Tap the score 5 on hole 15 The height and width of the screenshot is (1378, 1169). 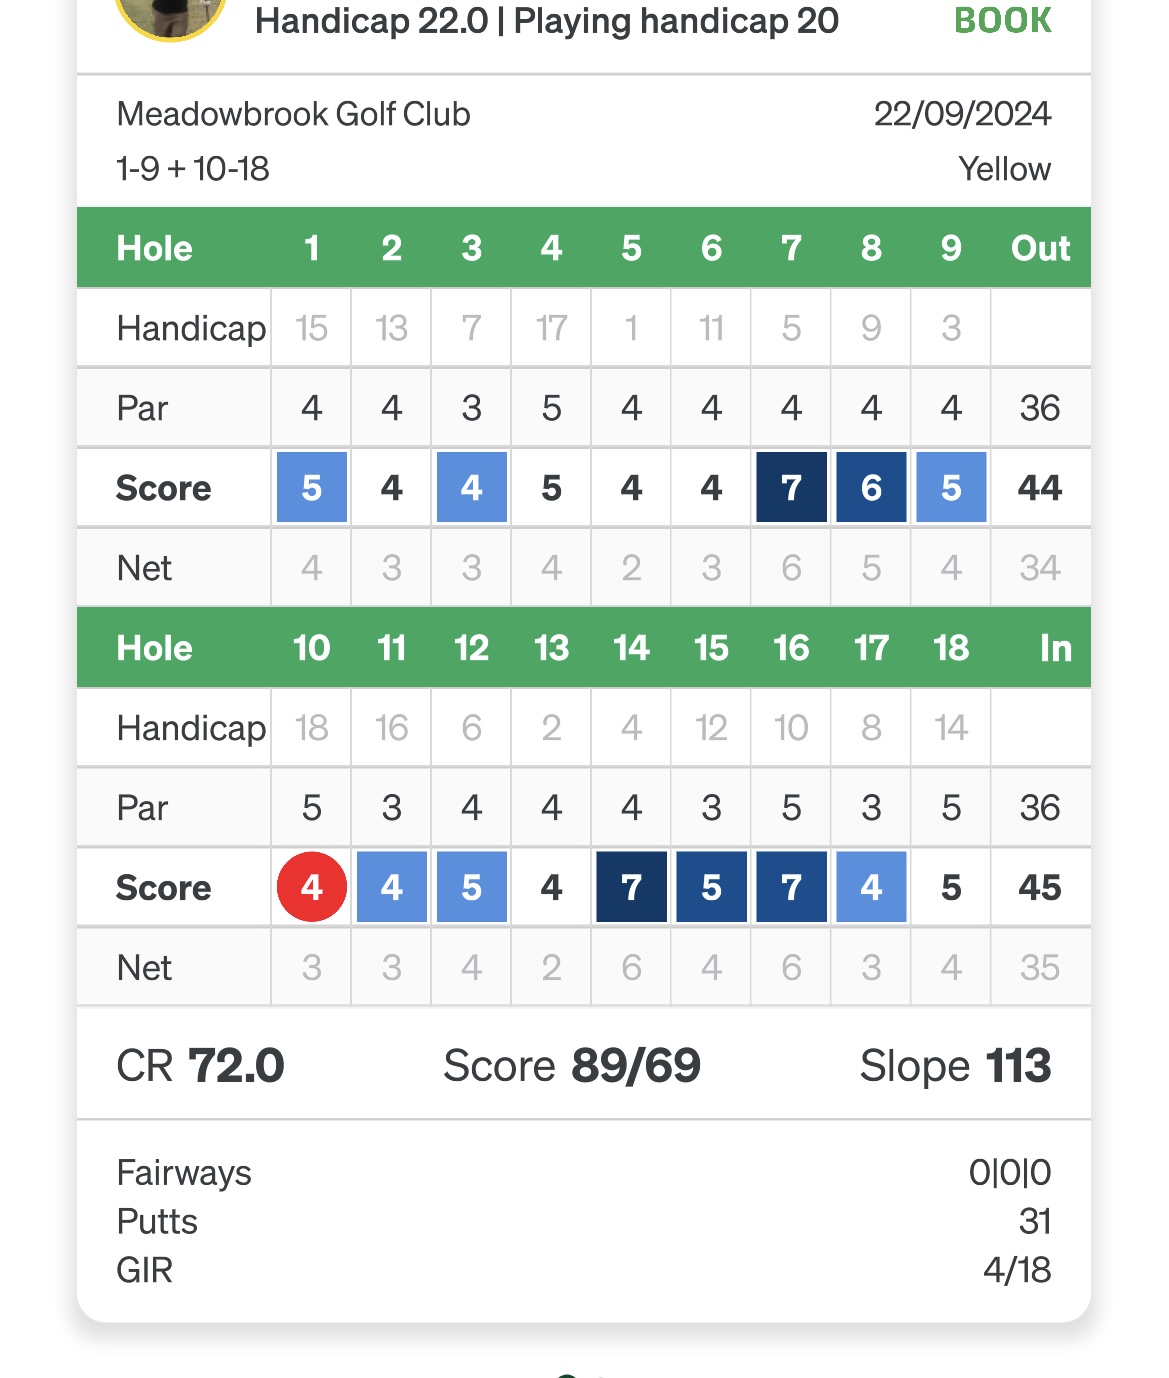click(711, 887)
